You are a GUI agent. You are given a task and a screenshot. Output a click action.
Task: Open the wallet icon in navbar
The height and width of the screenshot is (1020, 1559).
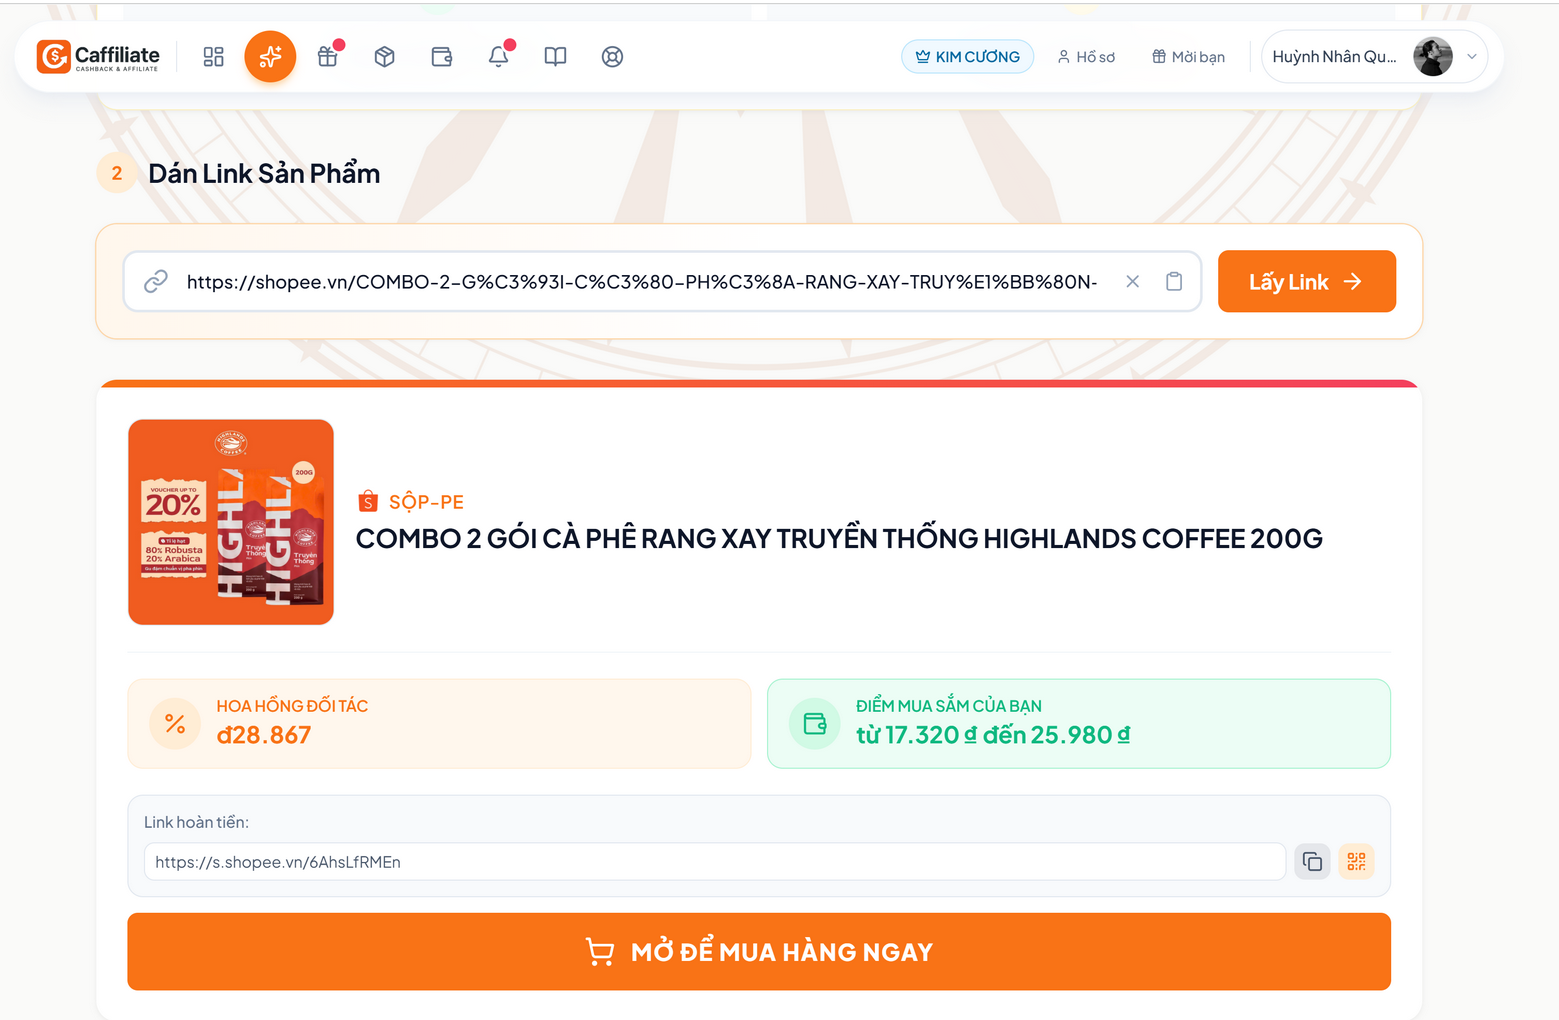pyautogui.click(x=441, y=57)
